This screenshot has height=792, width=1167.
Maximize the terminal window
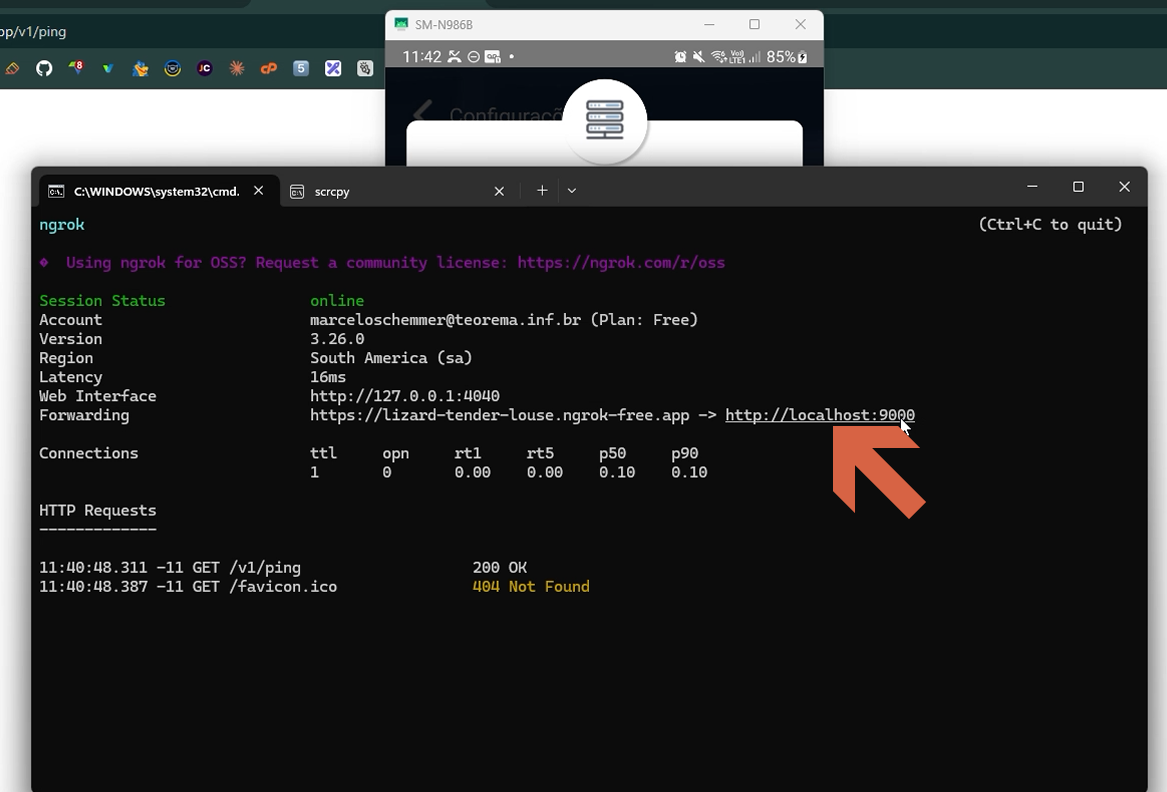pyautogui.click(x=1078, y=187)
